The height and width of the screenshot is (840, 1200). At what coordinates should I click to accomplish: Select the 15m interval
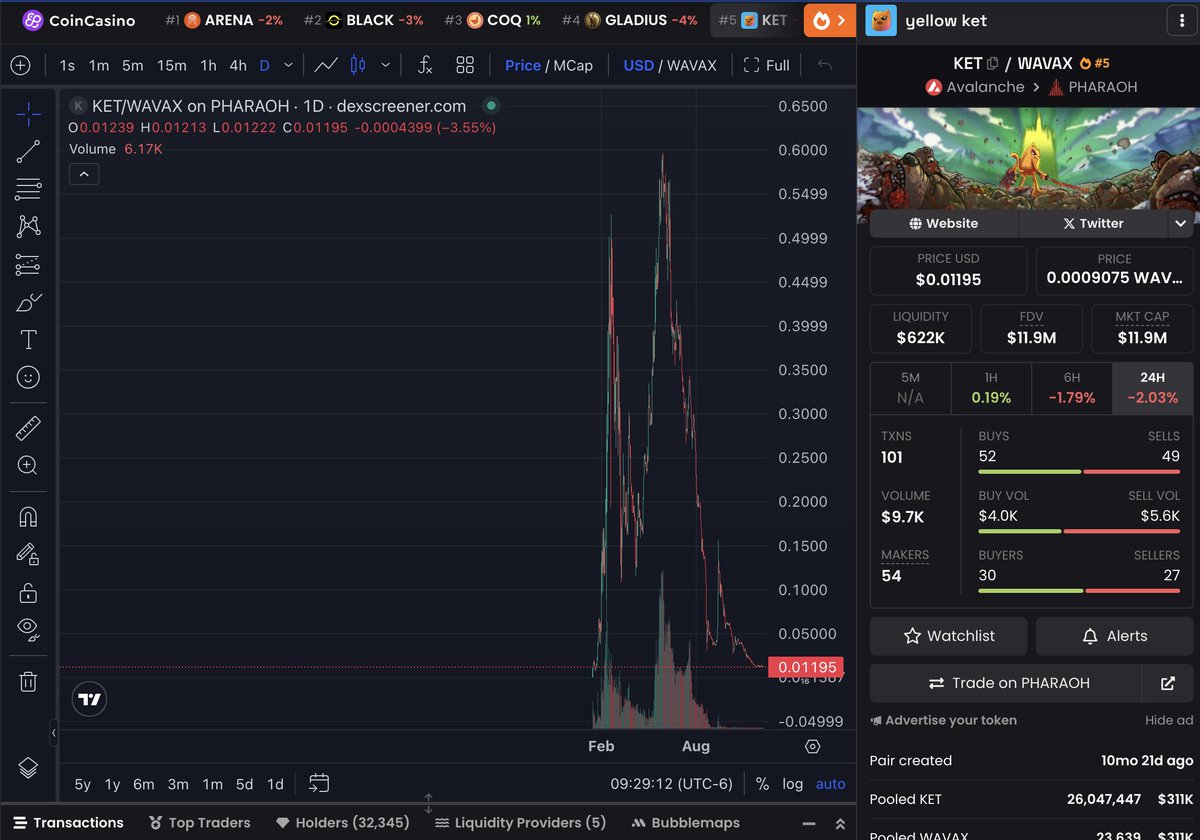171,65
